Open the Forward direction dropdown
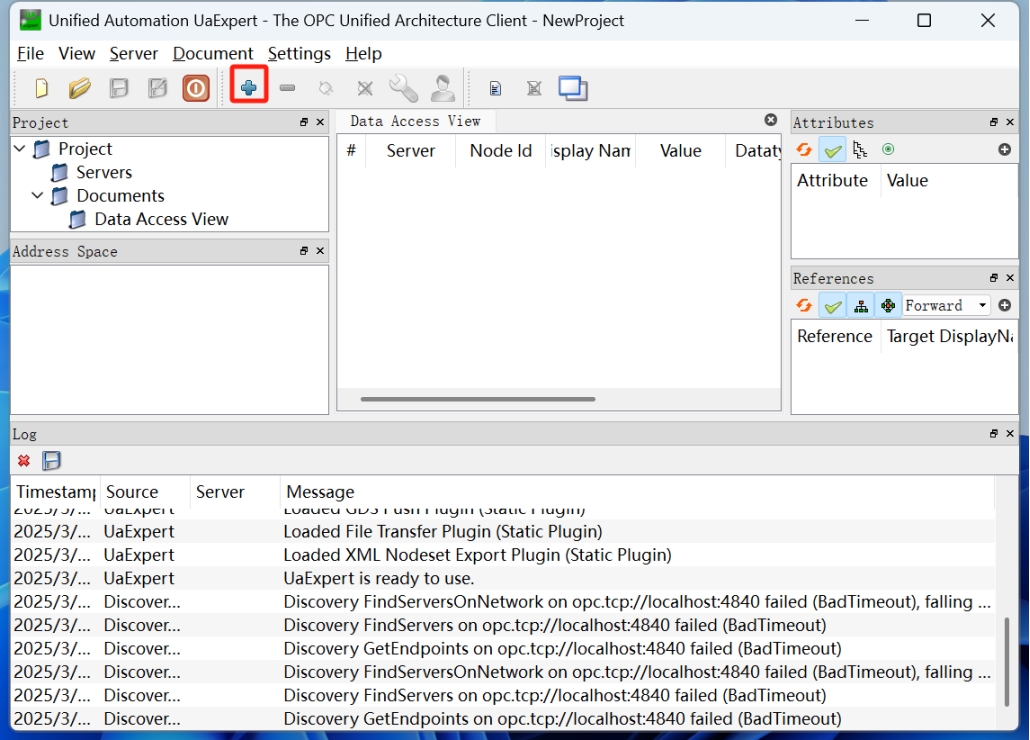This screenshot has height=740, width=1030. pos(946,305)
